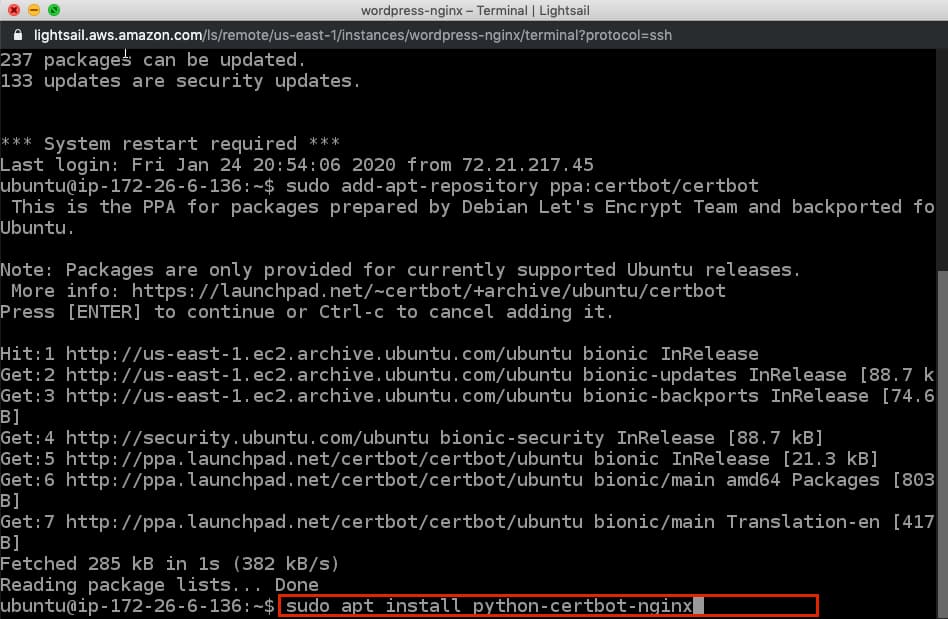Click the lightsail.aws.amazon.com URL in the address bar
The height and width of the screenshot is (619, 948).
click(353, 35)
